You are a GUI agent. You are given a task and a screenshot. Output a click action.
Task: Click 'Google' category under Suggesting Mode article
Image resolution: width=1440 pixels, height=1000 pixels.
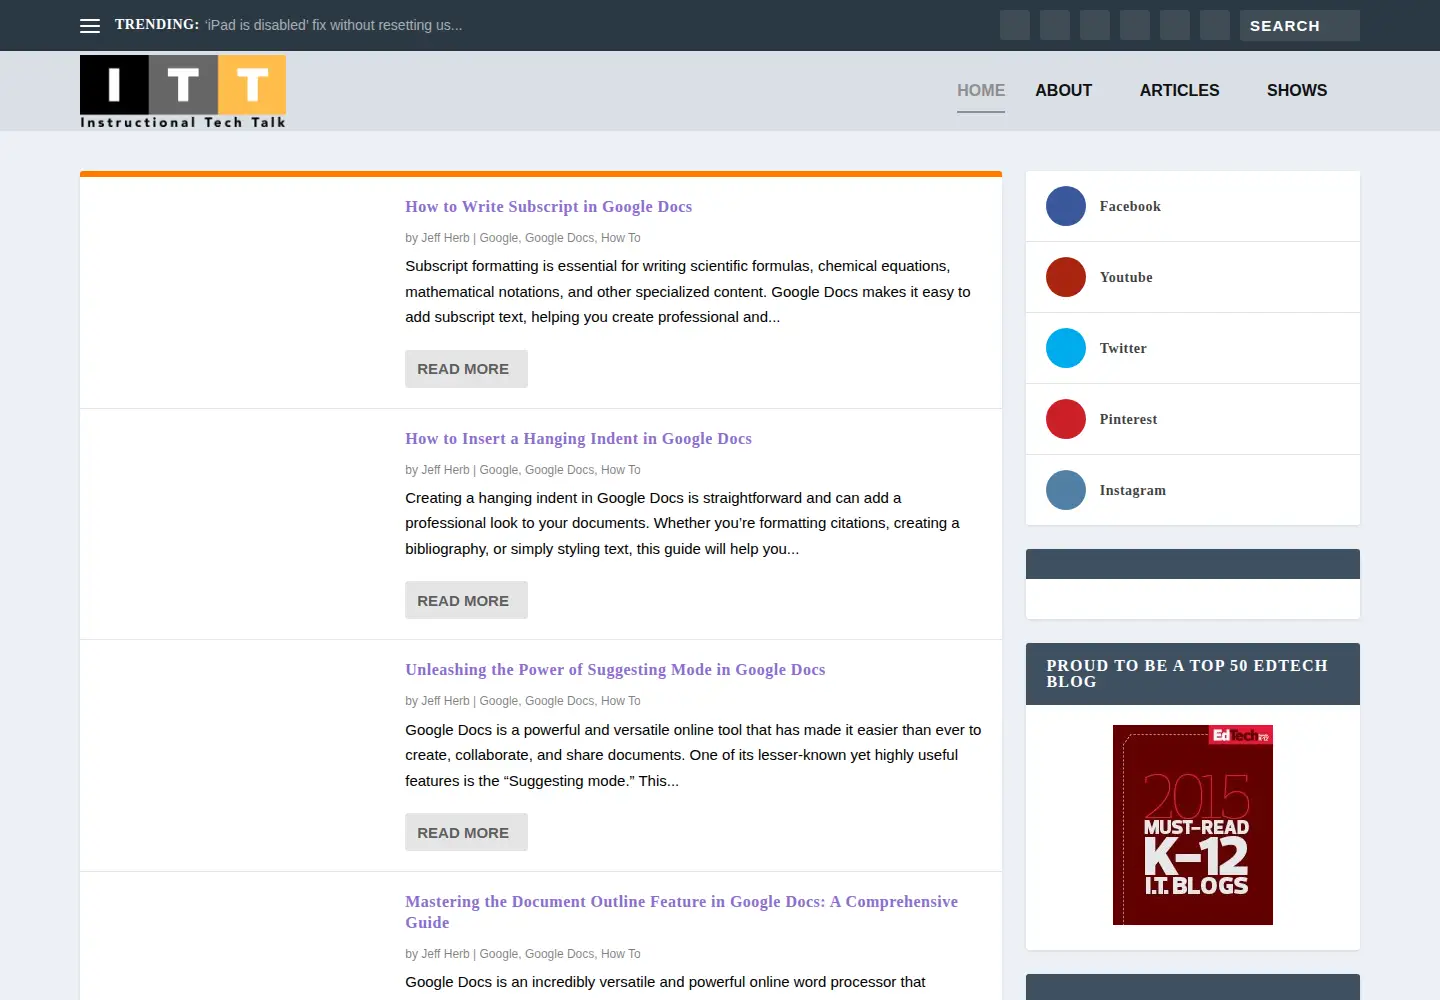(x=499, y=701)
